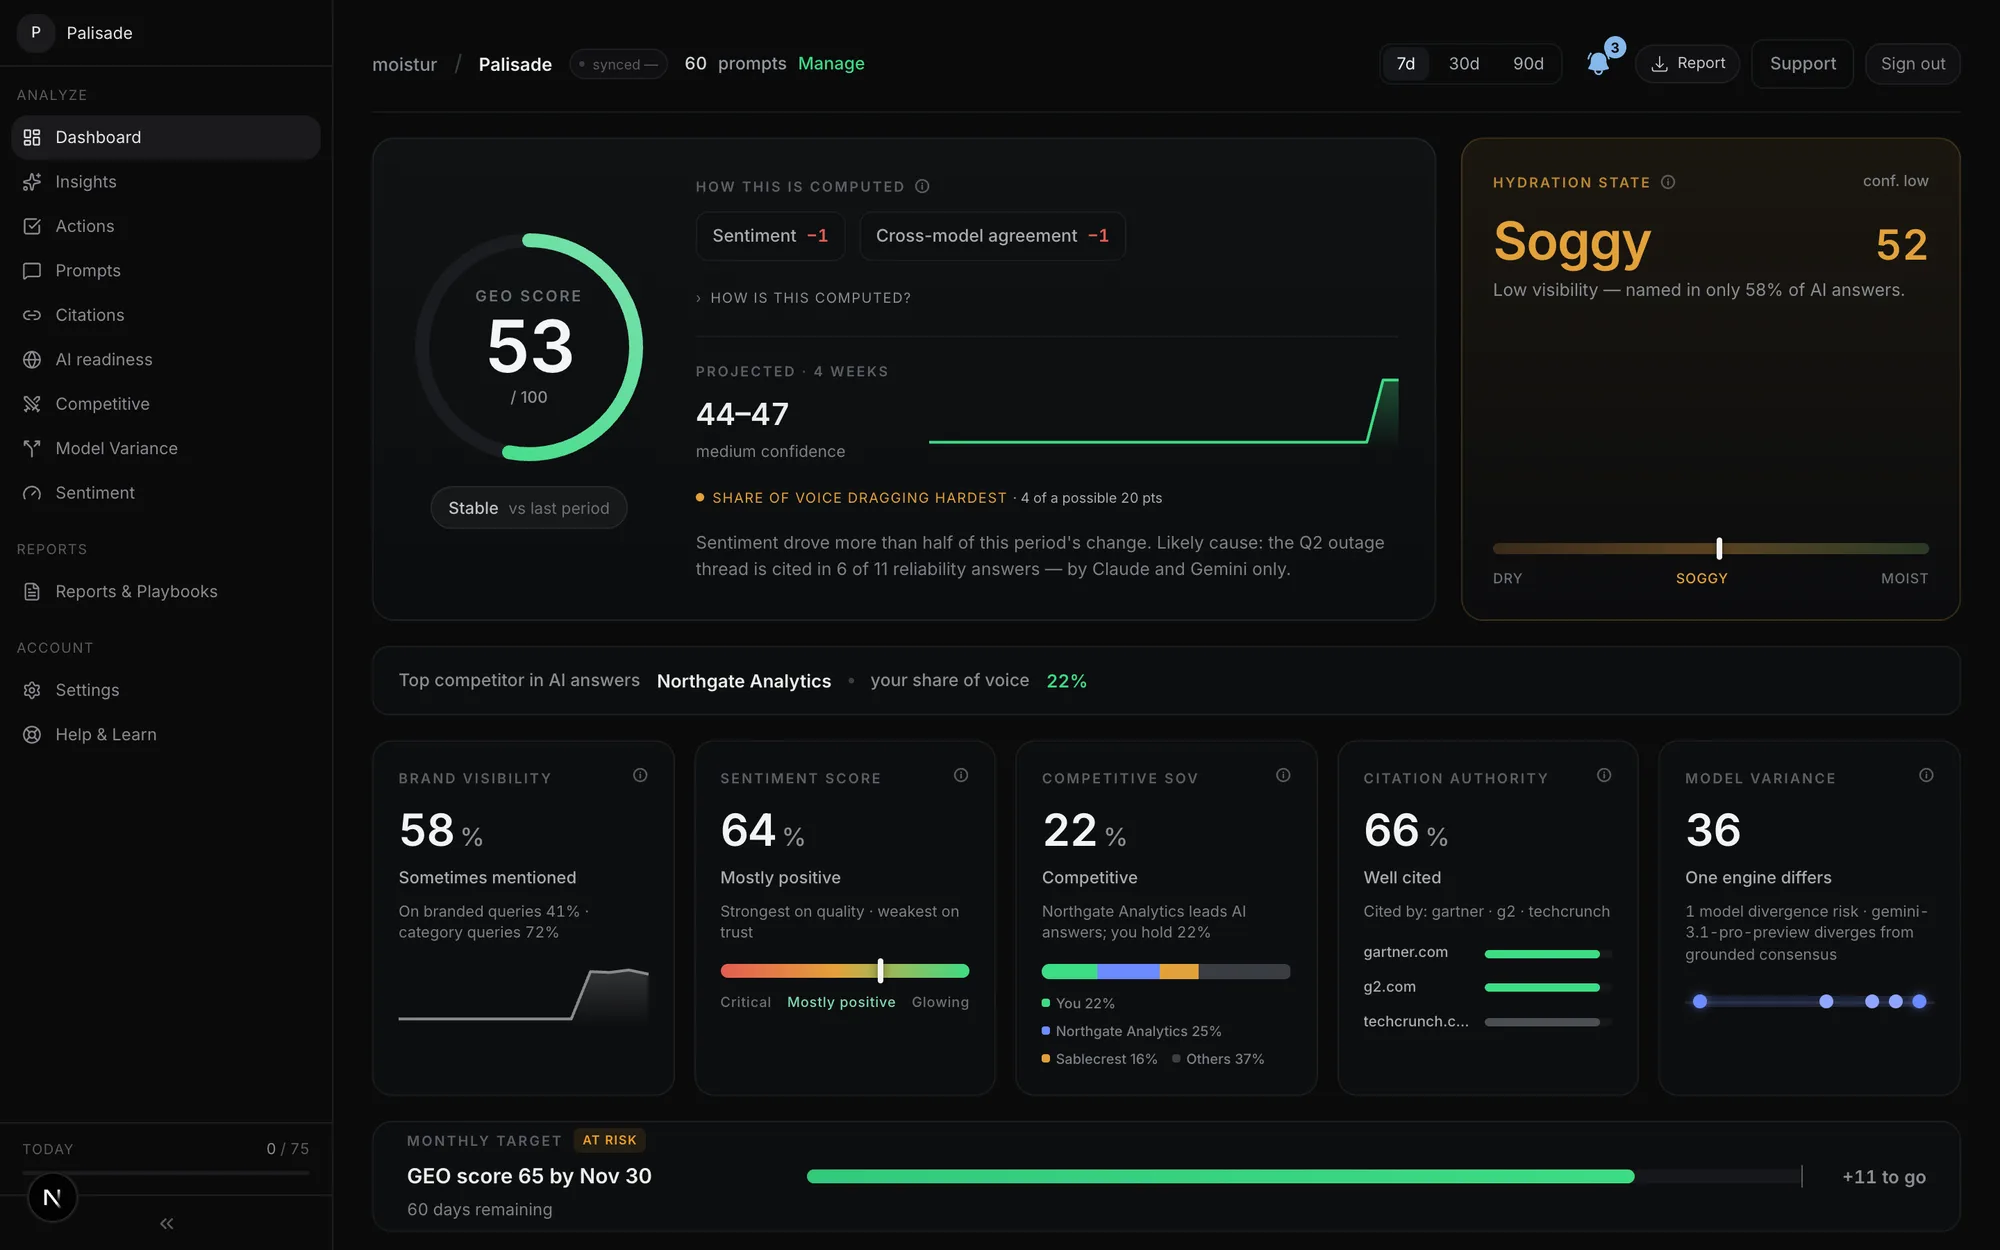The width and height of the screenshot is (2000, 1250).
Task: Open the Model Variance sidebar item
Action: pos(166,449)
